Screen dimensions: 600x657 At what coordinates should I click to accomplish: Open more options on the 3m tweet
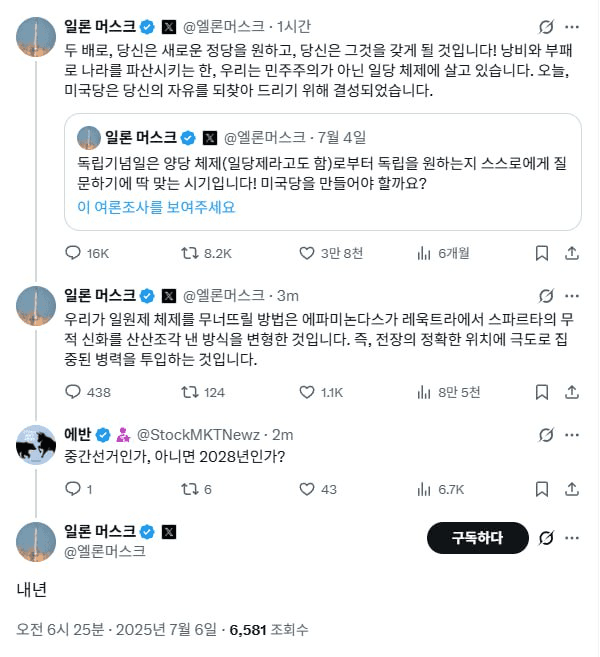coord(572,296)
